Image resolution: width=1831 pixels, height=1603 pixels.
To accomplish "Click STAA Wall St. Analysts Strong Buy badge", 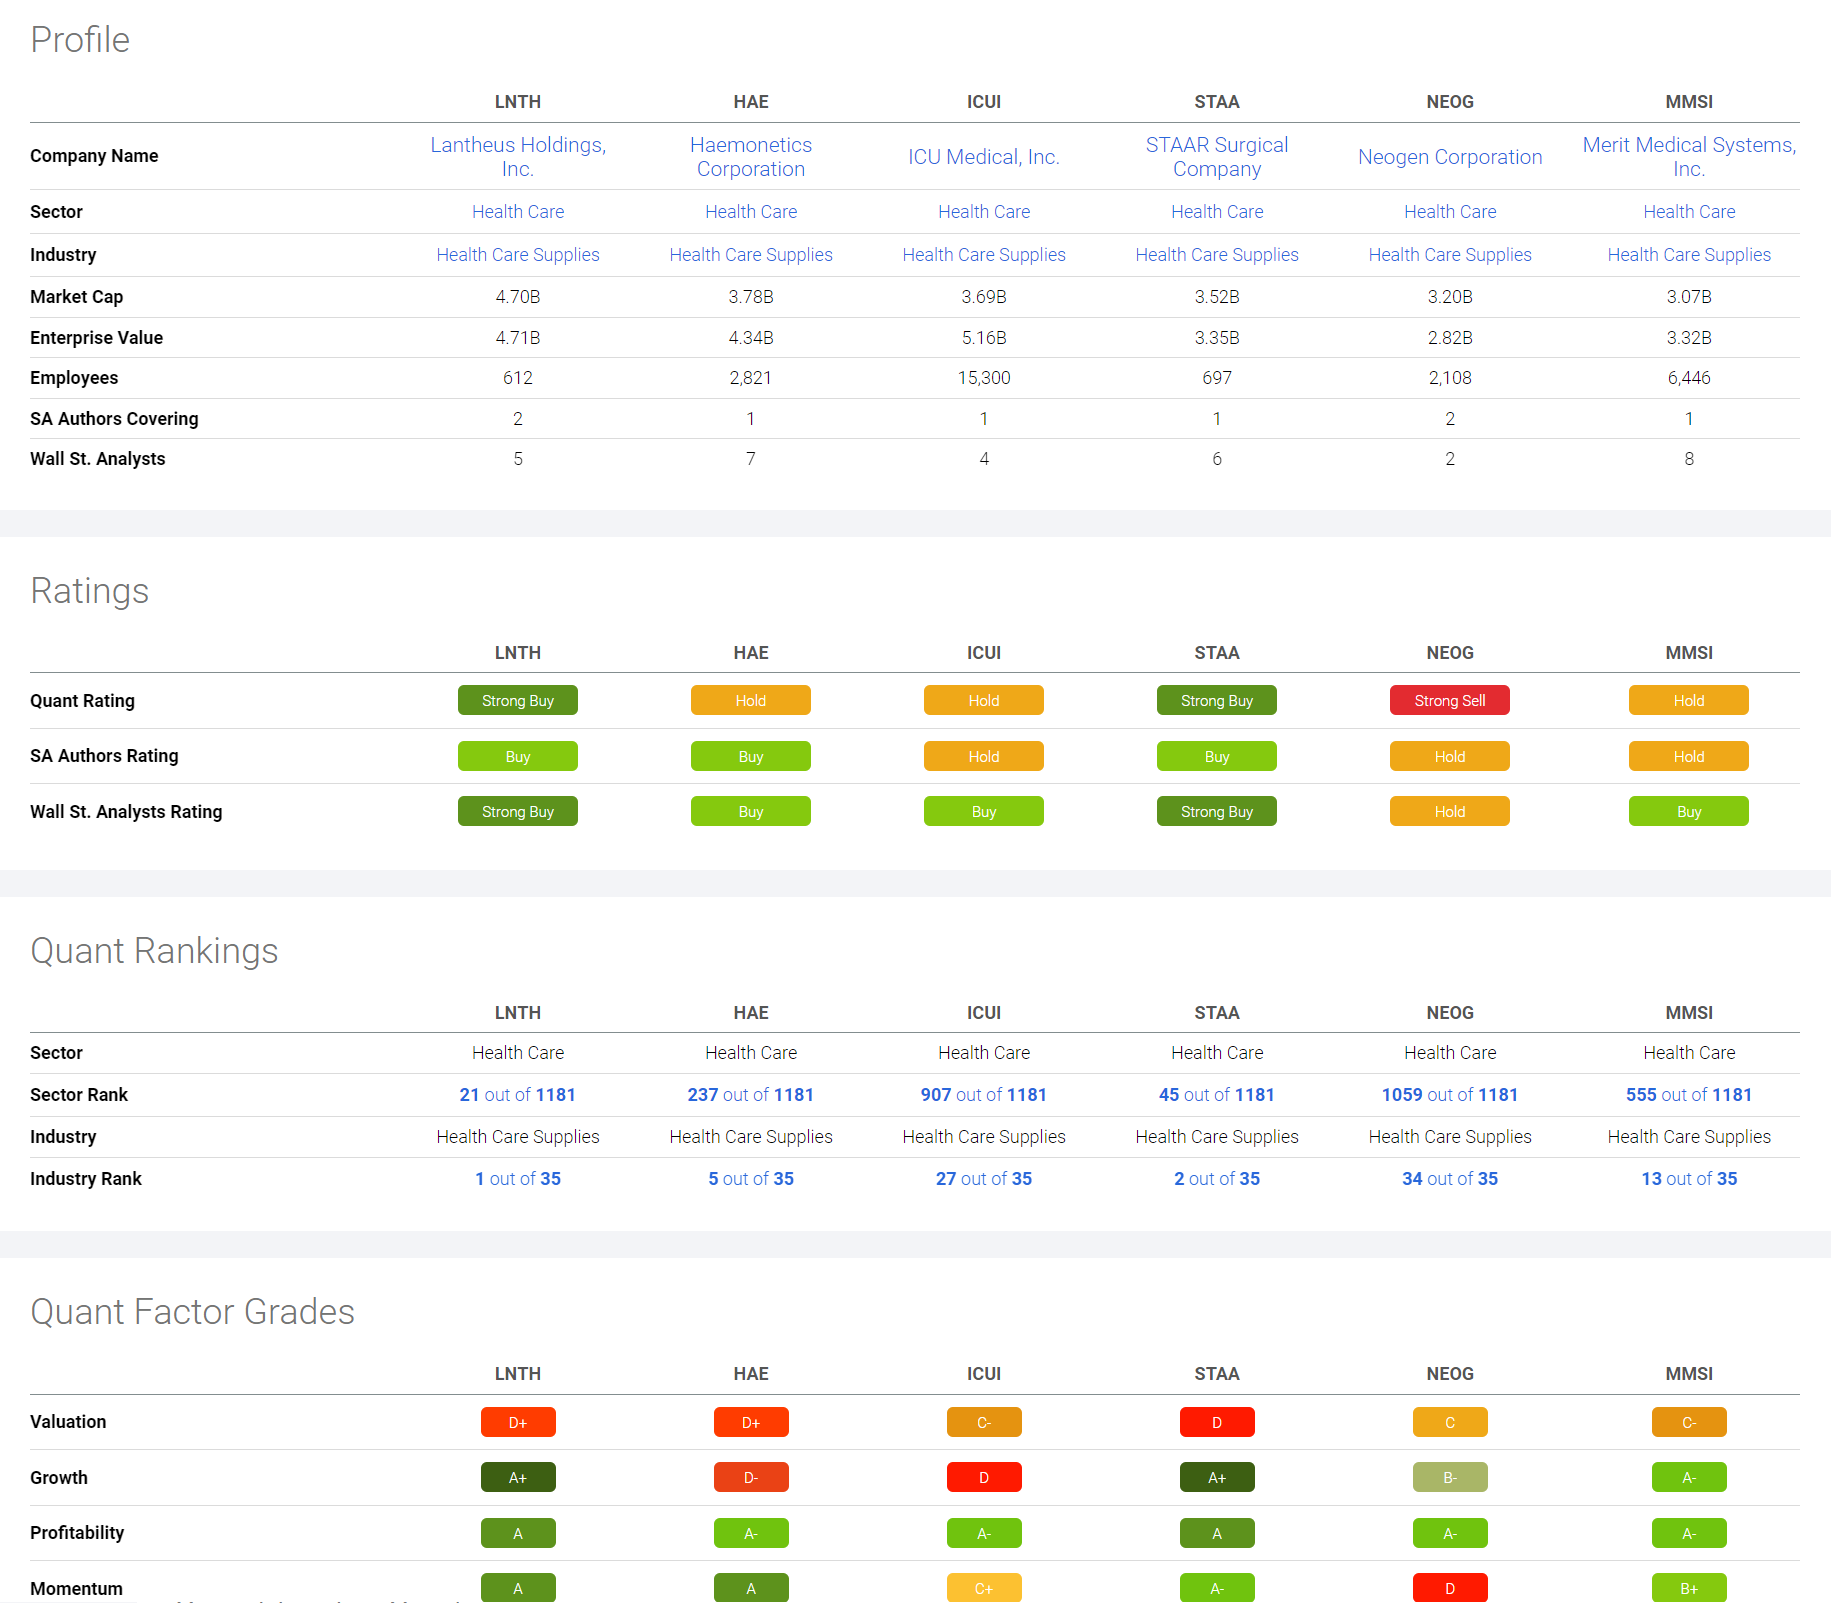I will click(1217, 812).
